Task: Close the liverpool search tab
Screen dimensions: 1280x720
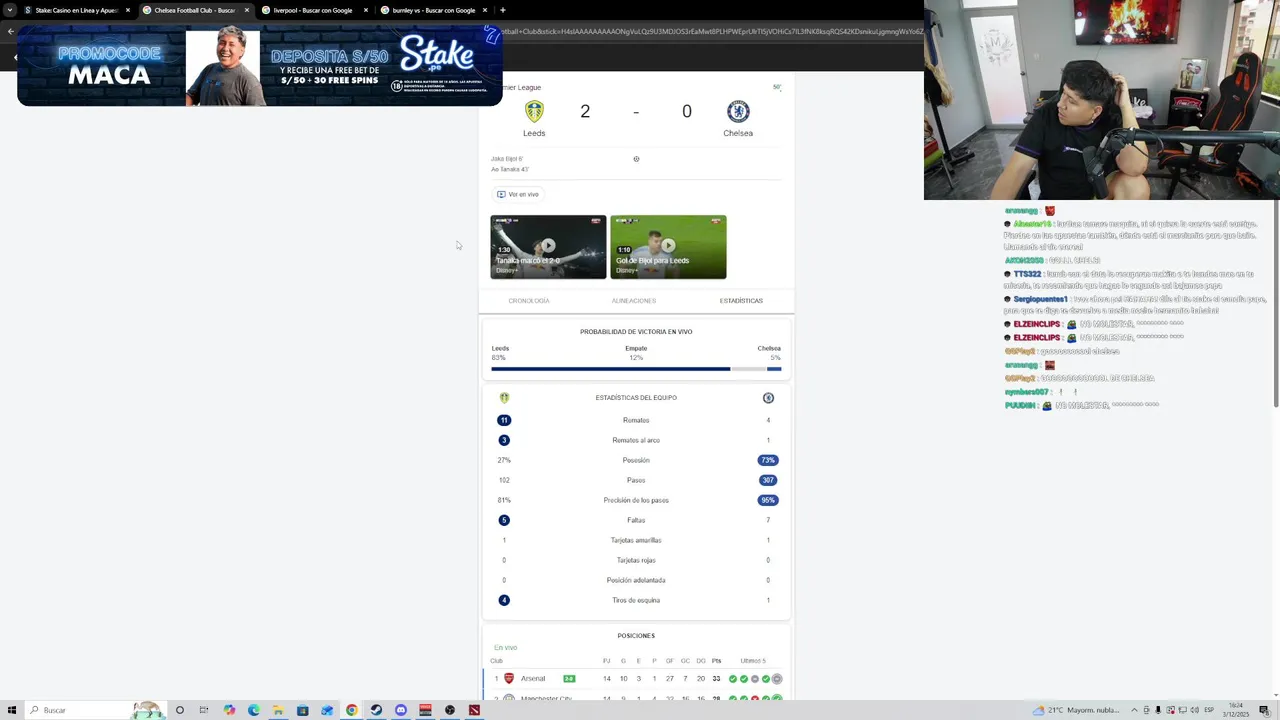Action: tap(366, 10)
